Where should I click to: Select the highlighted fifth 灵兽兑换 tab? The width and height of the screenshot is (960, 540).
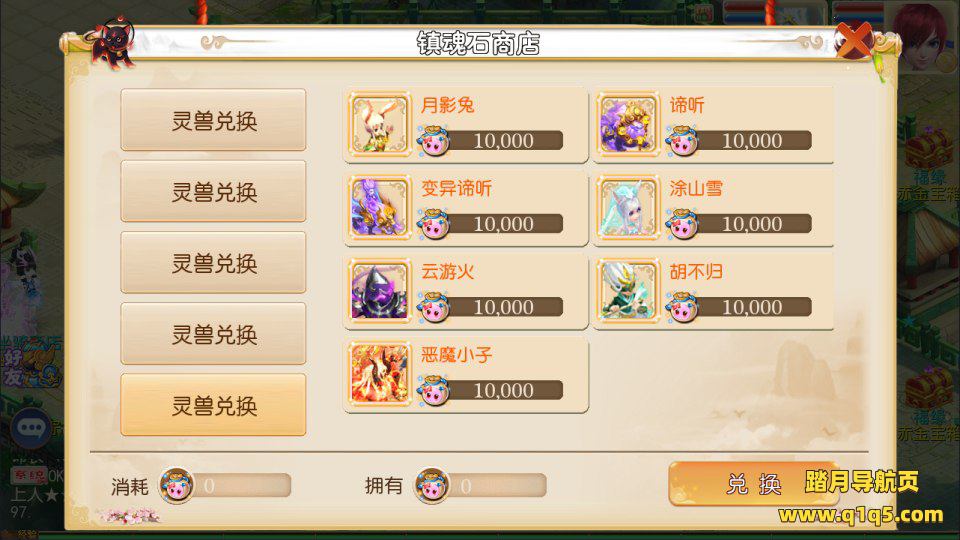(x=213, y=405)
